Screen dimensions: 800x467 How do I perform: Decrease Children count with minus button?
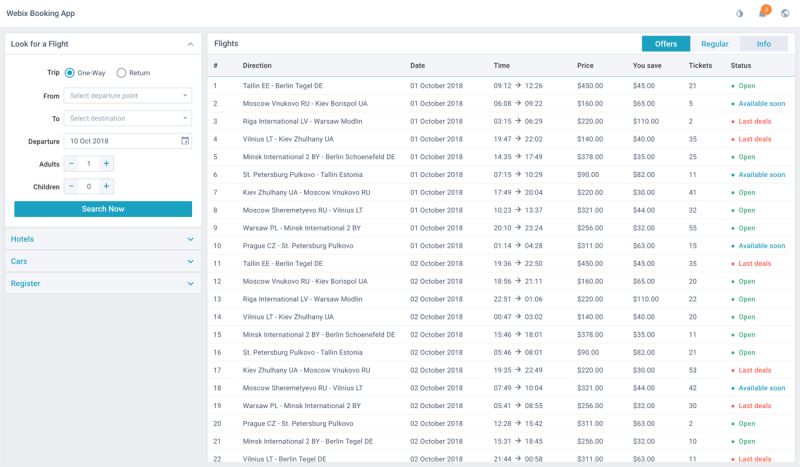point(71,186)
